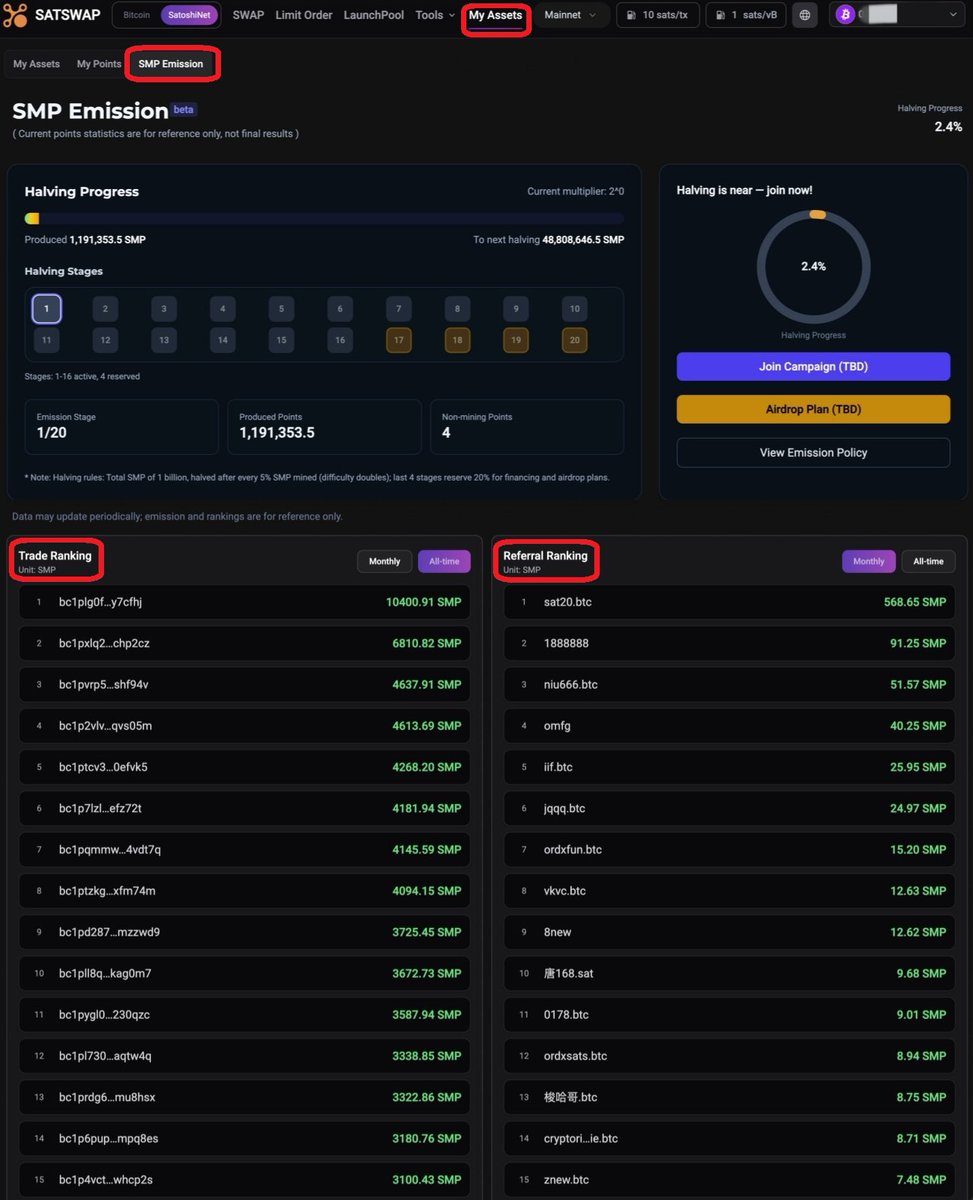Open My Assets in top navigation
The width and height of the screenshot is (973, 1200).
point(495,15)
